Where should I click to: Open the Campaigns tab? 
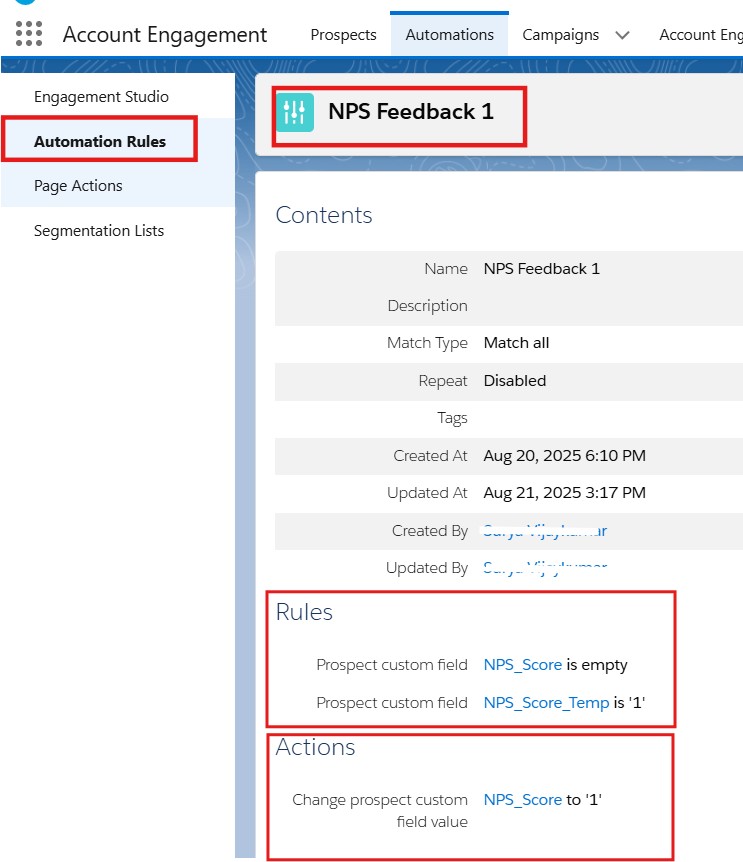click(x=560, y=34)
